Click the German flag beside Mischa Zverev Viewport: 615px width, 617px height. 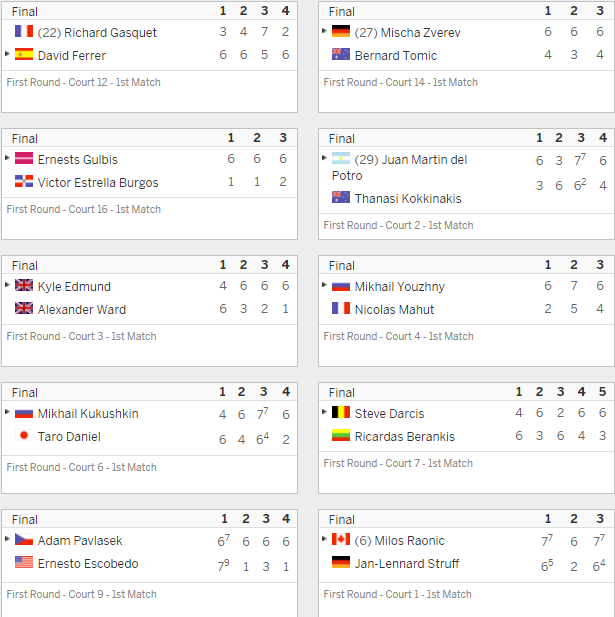point(341,31)
